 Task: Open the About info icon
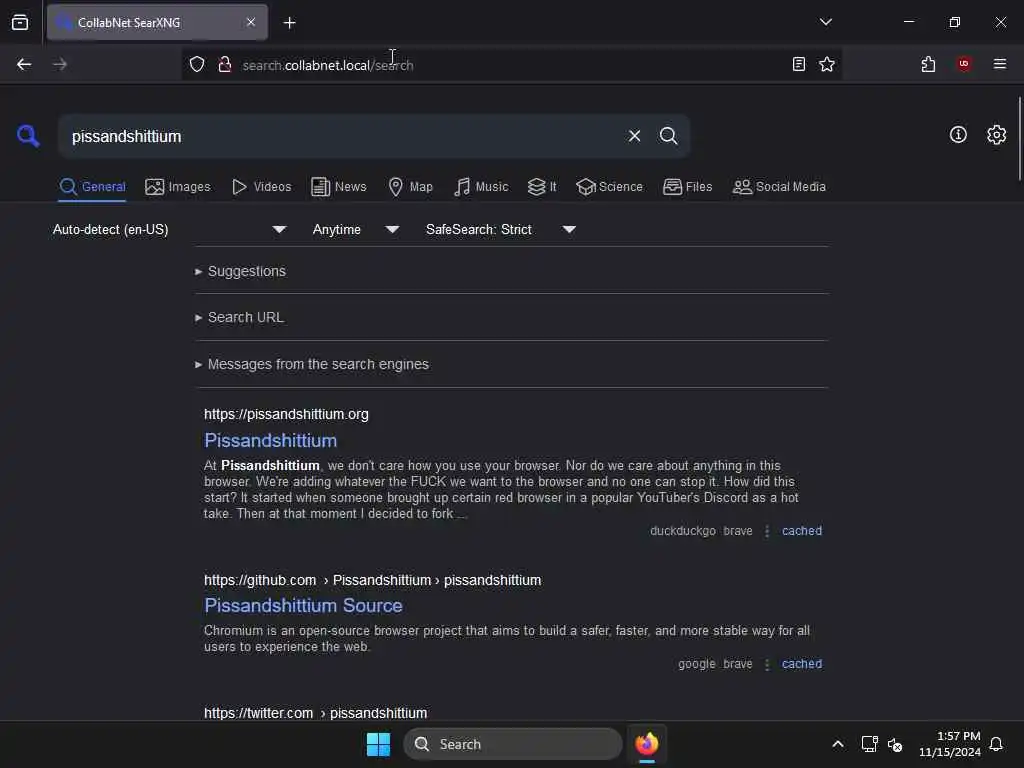(x=958, y=135)
